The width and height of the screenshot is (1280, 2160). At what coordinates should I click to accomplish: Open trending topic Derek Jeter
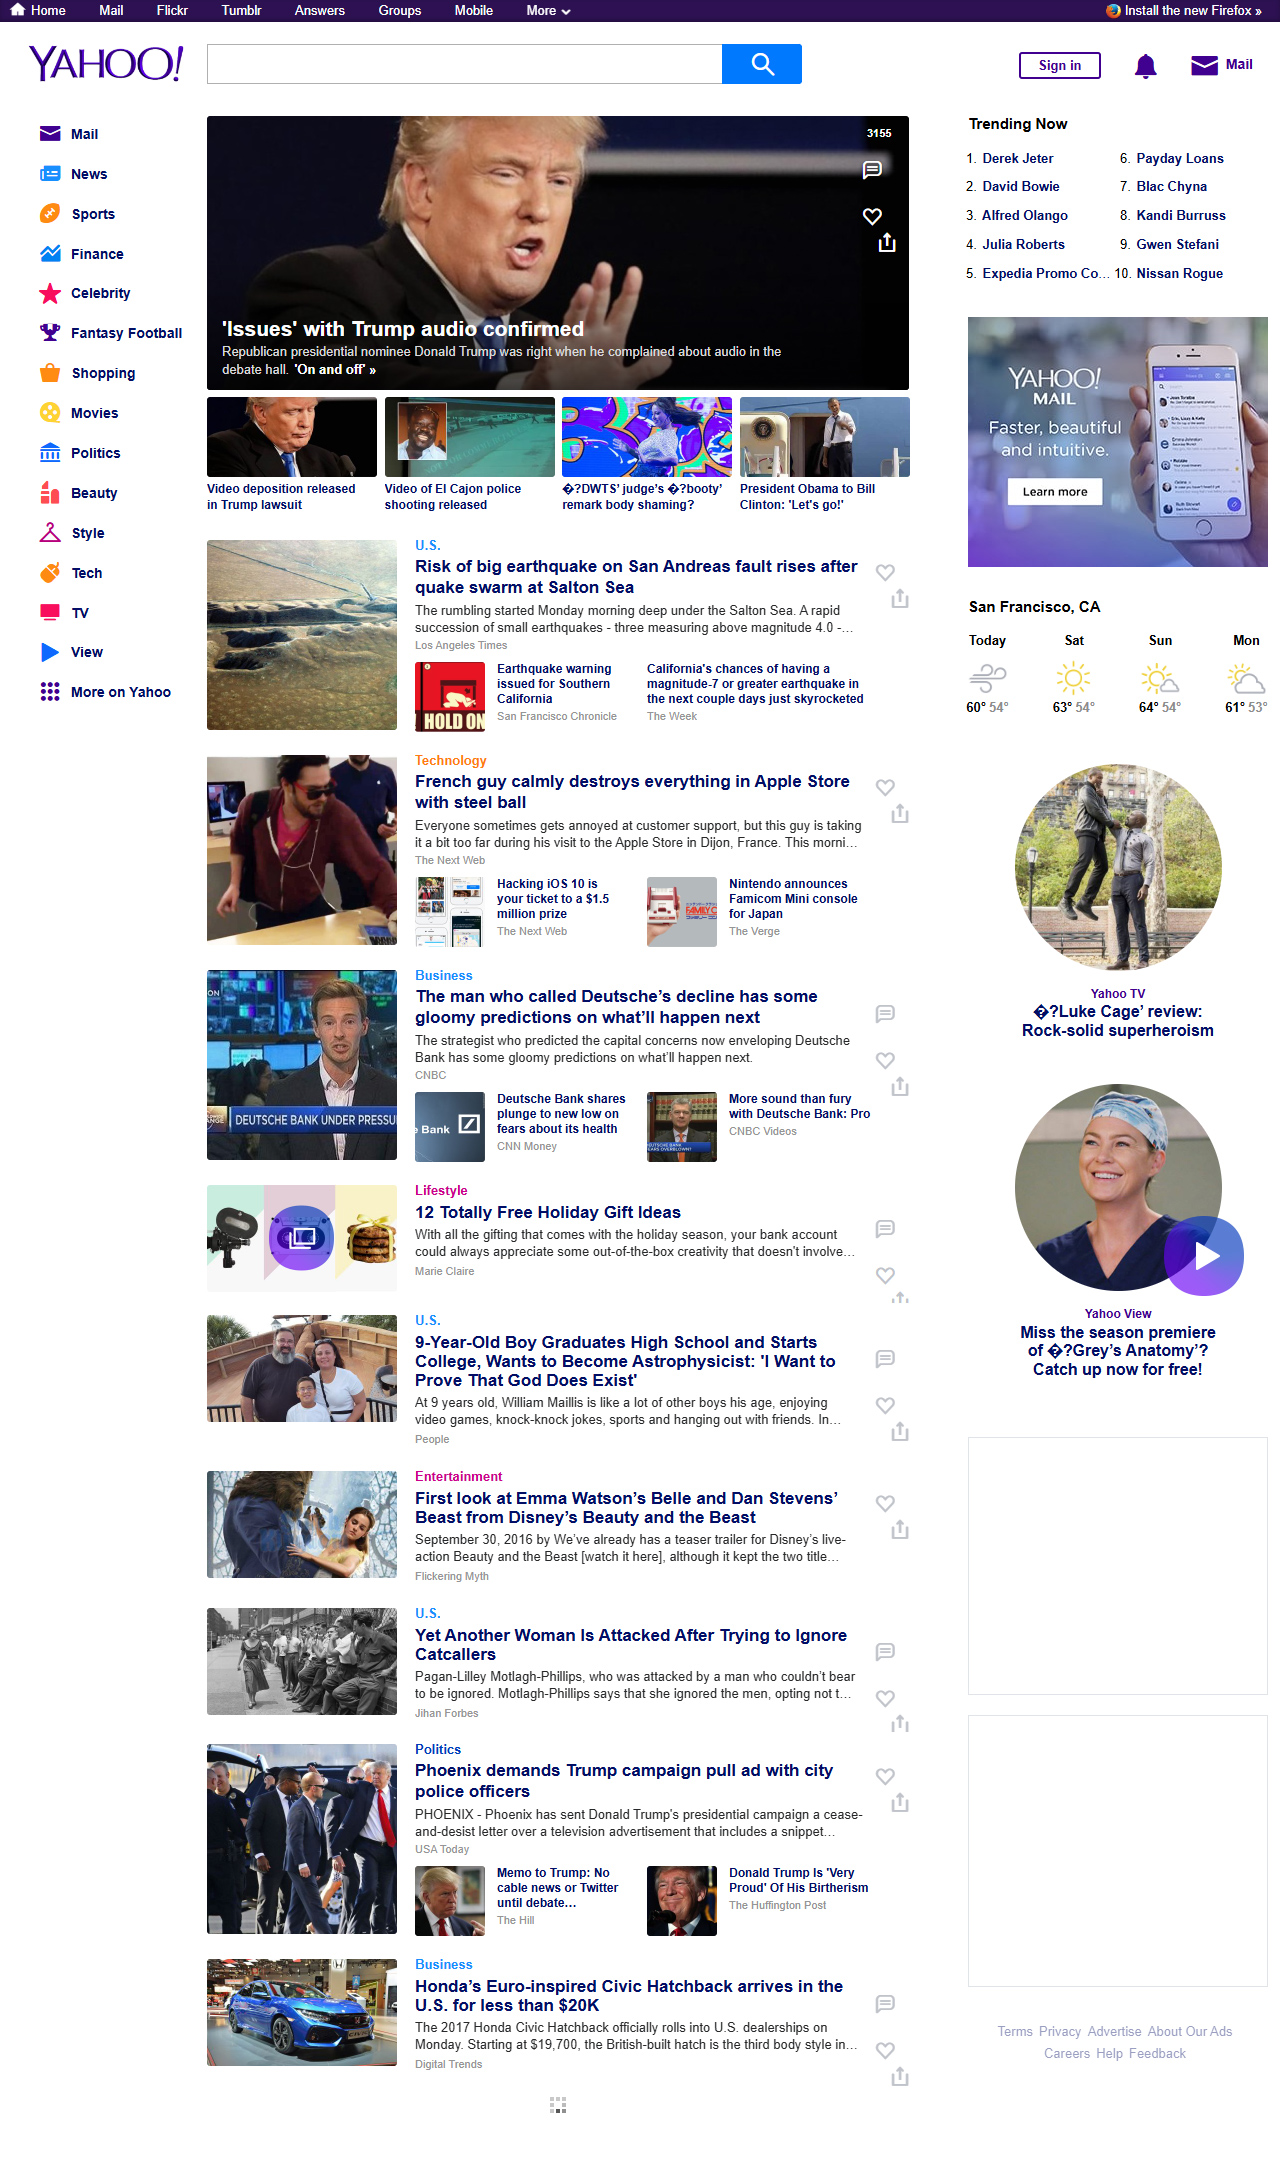click(x=1017, y=158)
